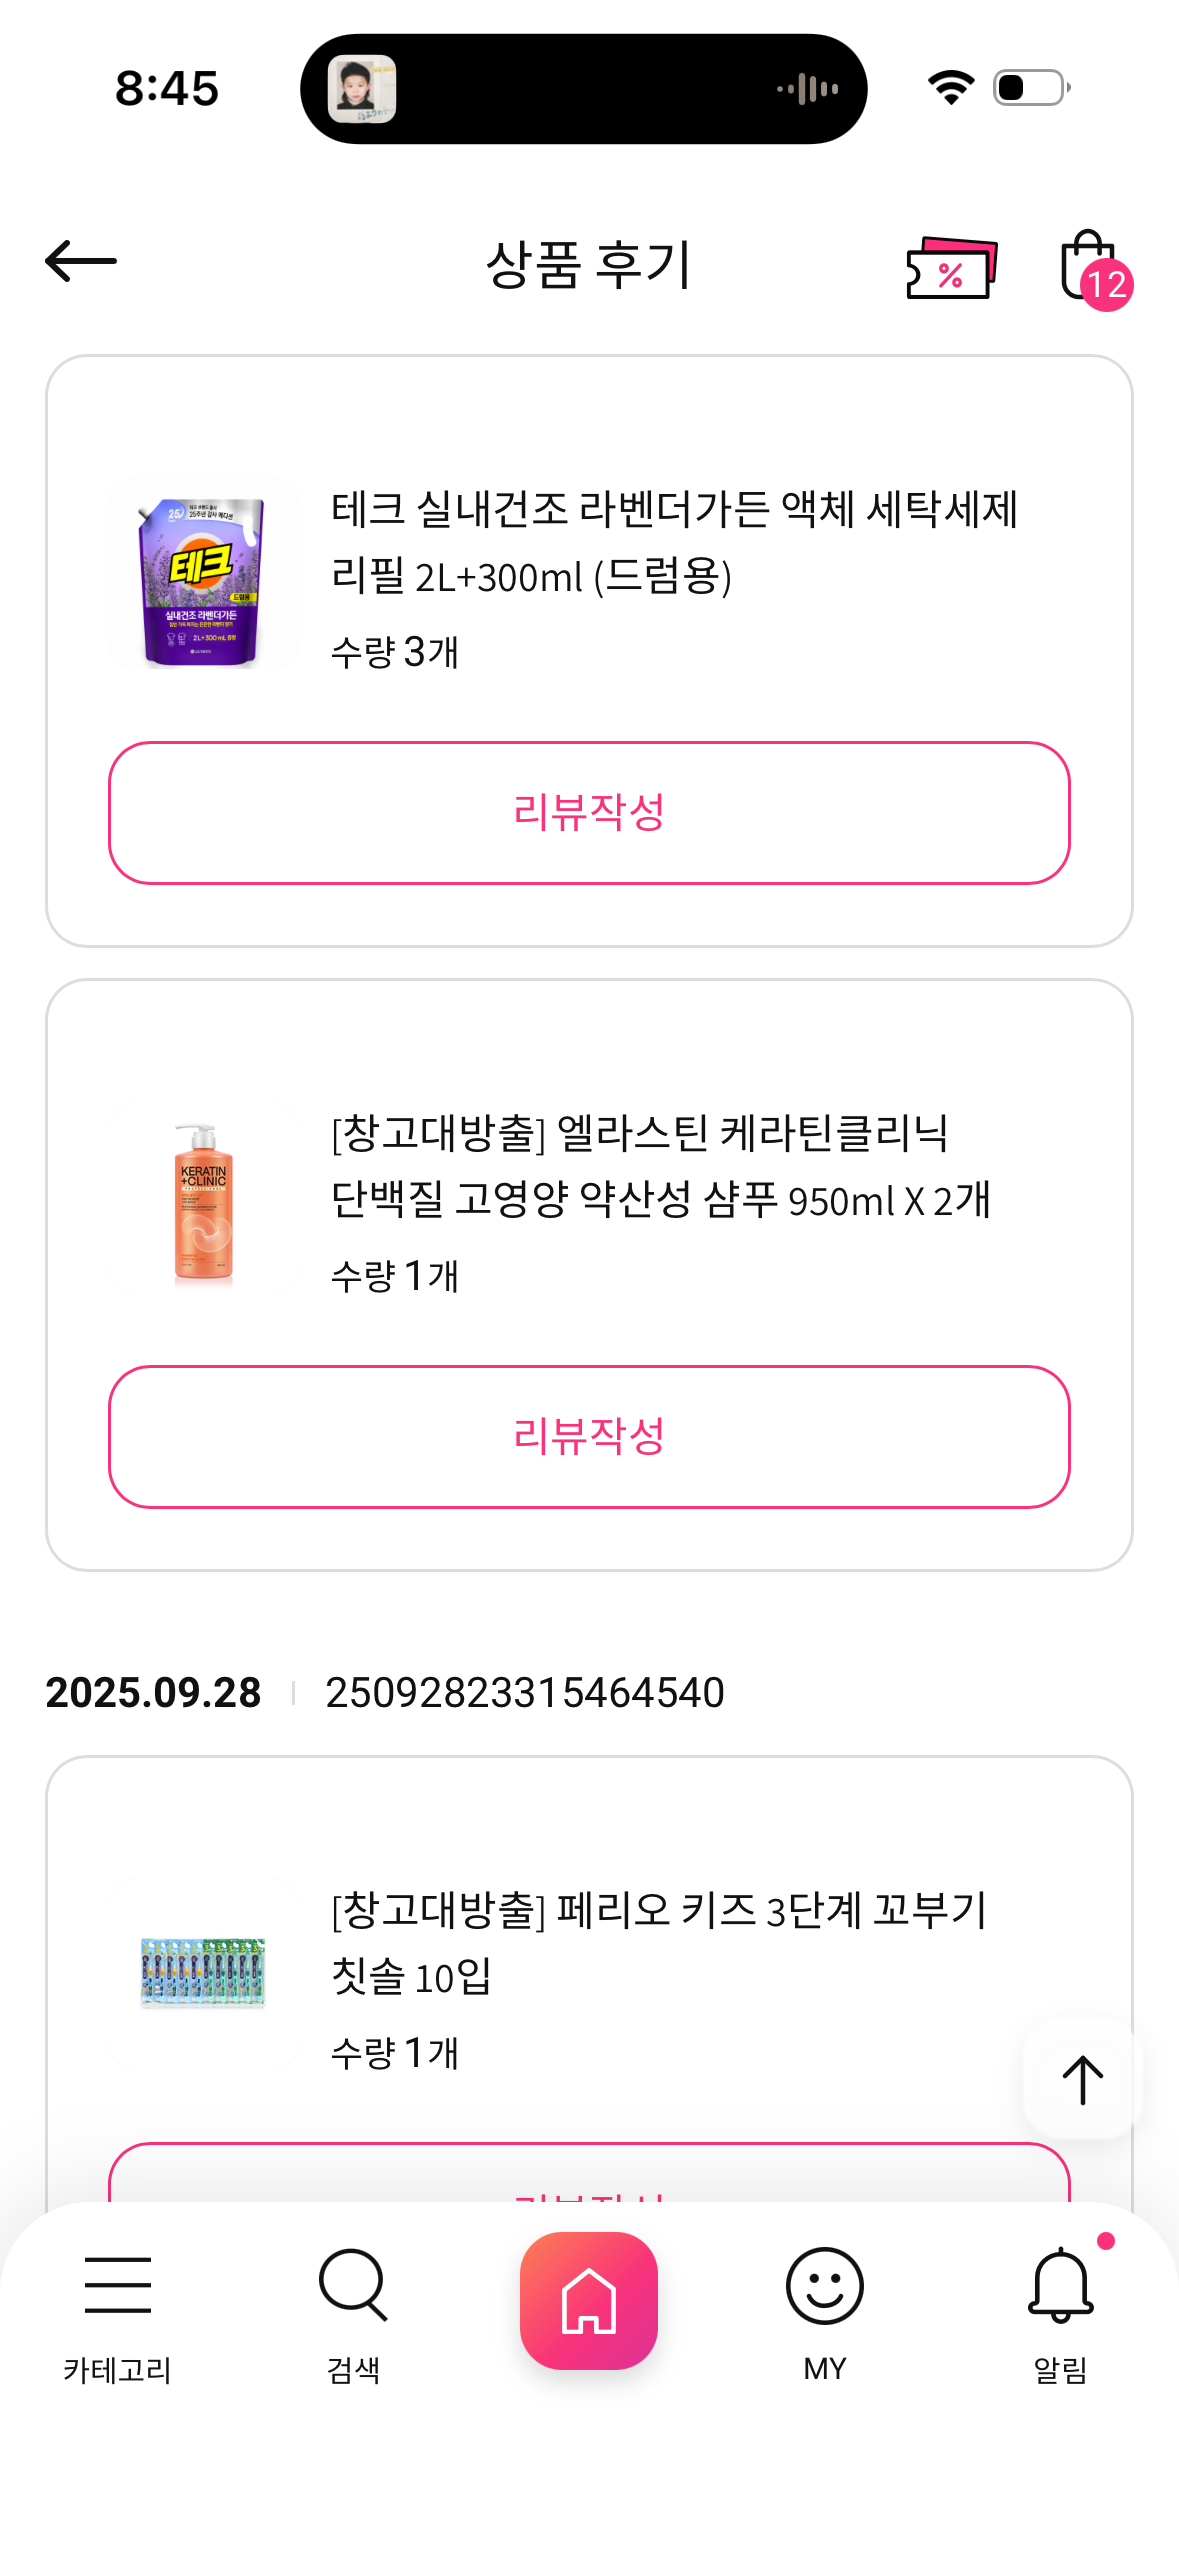Open the shopping bag cart
Screen dimensions: 1179x2556
click(1090, 267)
